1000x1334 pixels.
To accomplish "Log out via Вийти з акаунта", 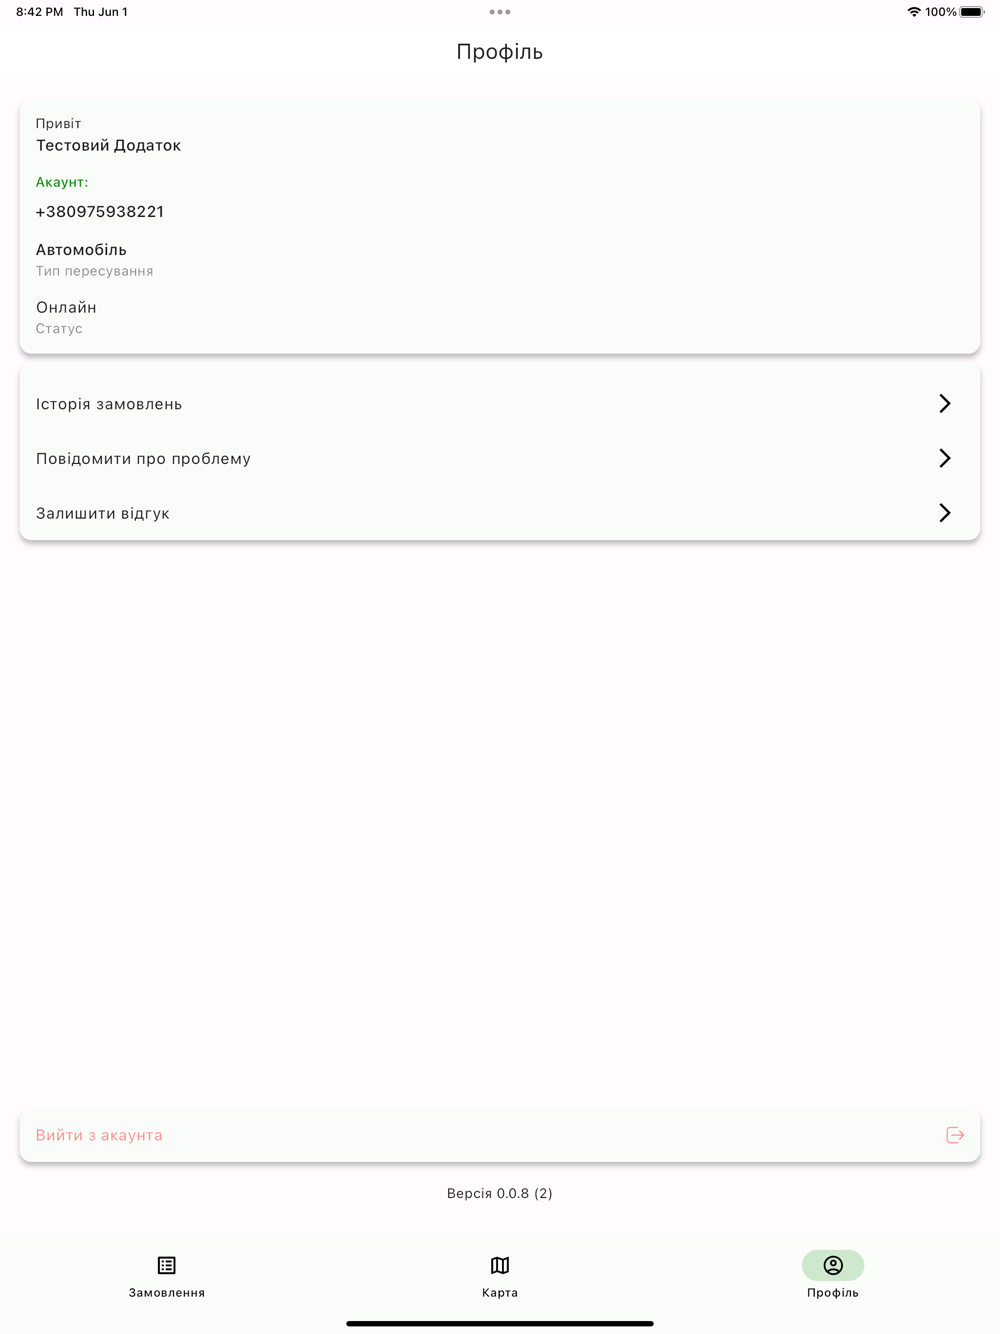I will 500,1135.
